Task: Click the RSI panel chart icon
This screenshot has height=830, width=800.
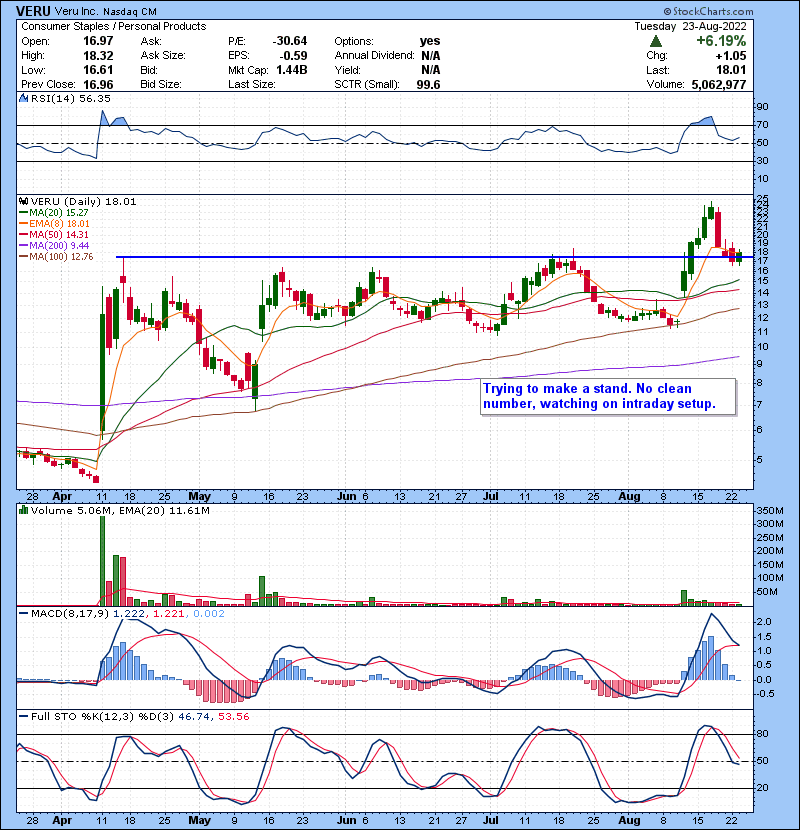Action: [x=23, y=98]
